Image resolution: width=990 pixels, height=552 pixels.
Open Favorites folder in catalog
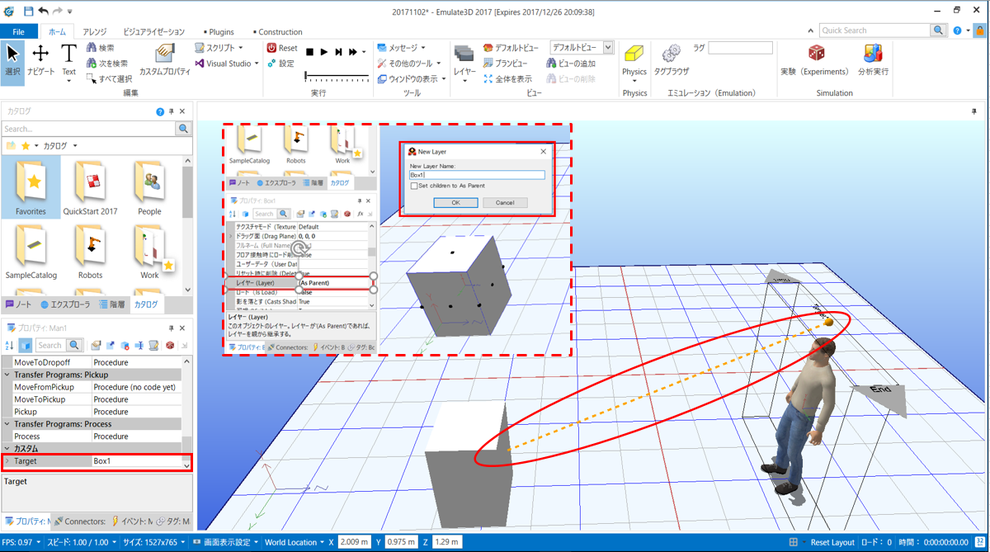31,188
